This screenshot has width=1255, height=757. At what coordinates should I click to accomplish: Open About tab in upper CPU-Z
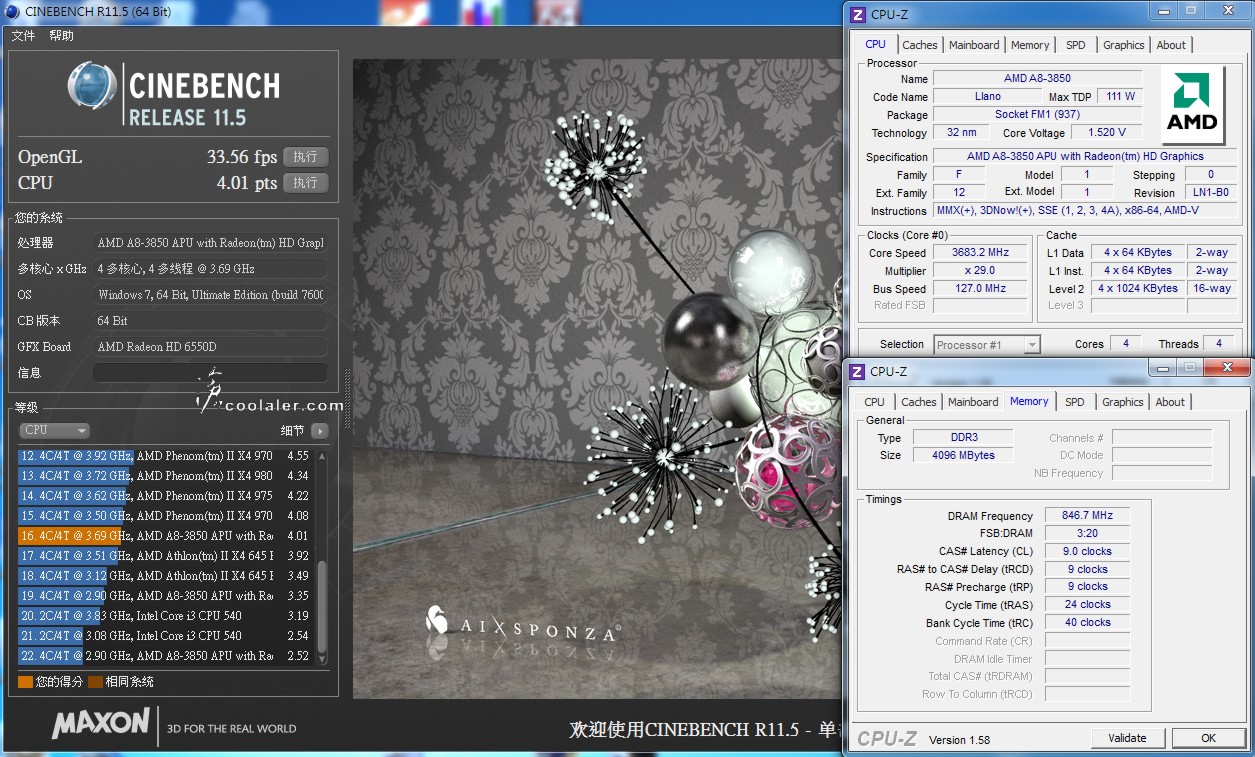coord(1171,45)
